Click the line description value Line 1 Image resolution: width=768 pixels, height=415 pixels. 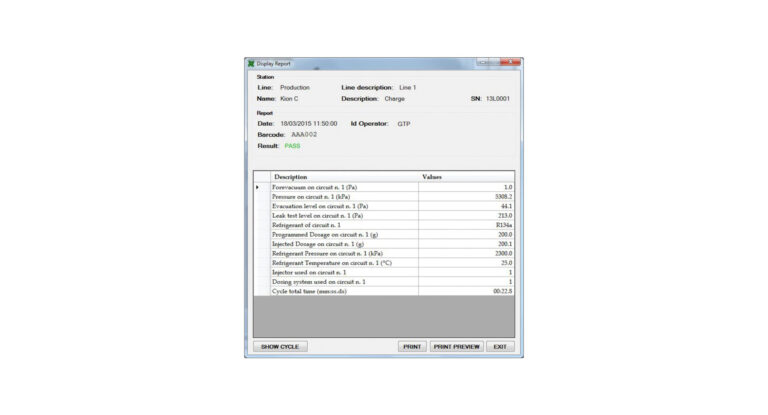pos(408,87)
